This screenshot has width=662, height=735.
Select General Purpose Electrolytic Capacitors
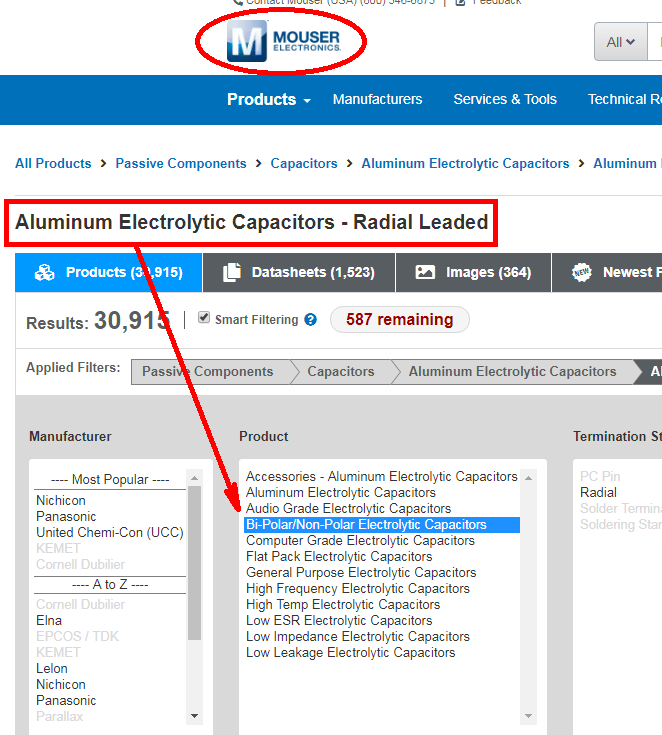361,572
